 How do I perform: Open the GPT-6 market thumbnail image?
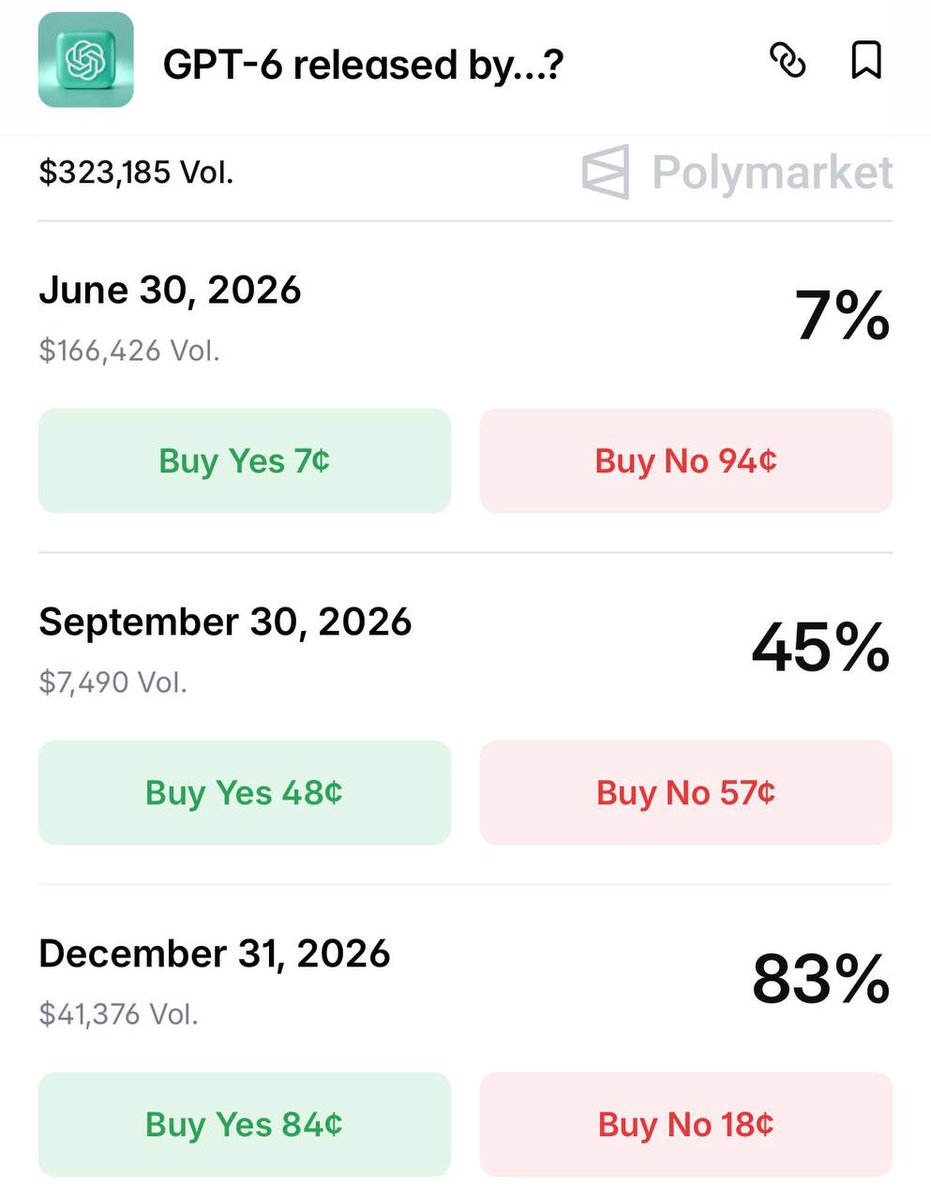pyautogui.click(x=86, y=60)
